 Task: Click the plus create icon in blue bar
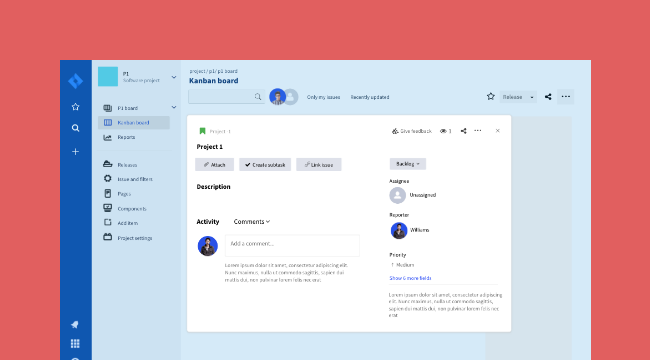(75, 152)
